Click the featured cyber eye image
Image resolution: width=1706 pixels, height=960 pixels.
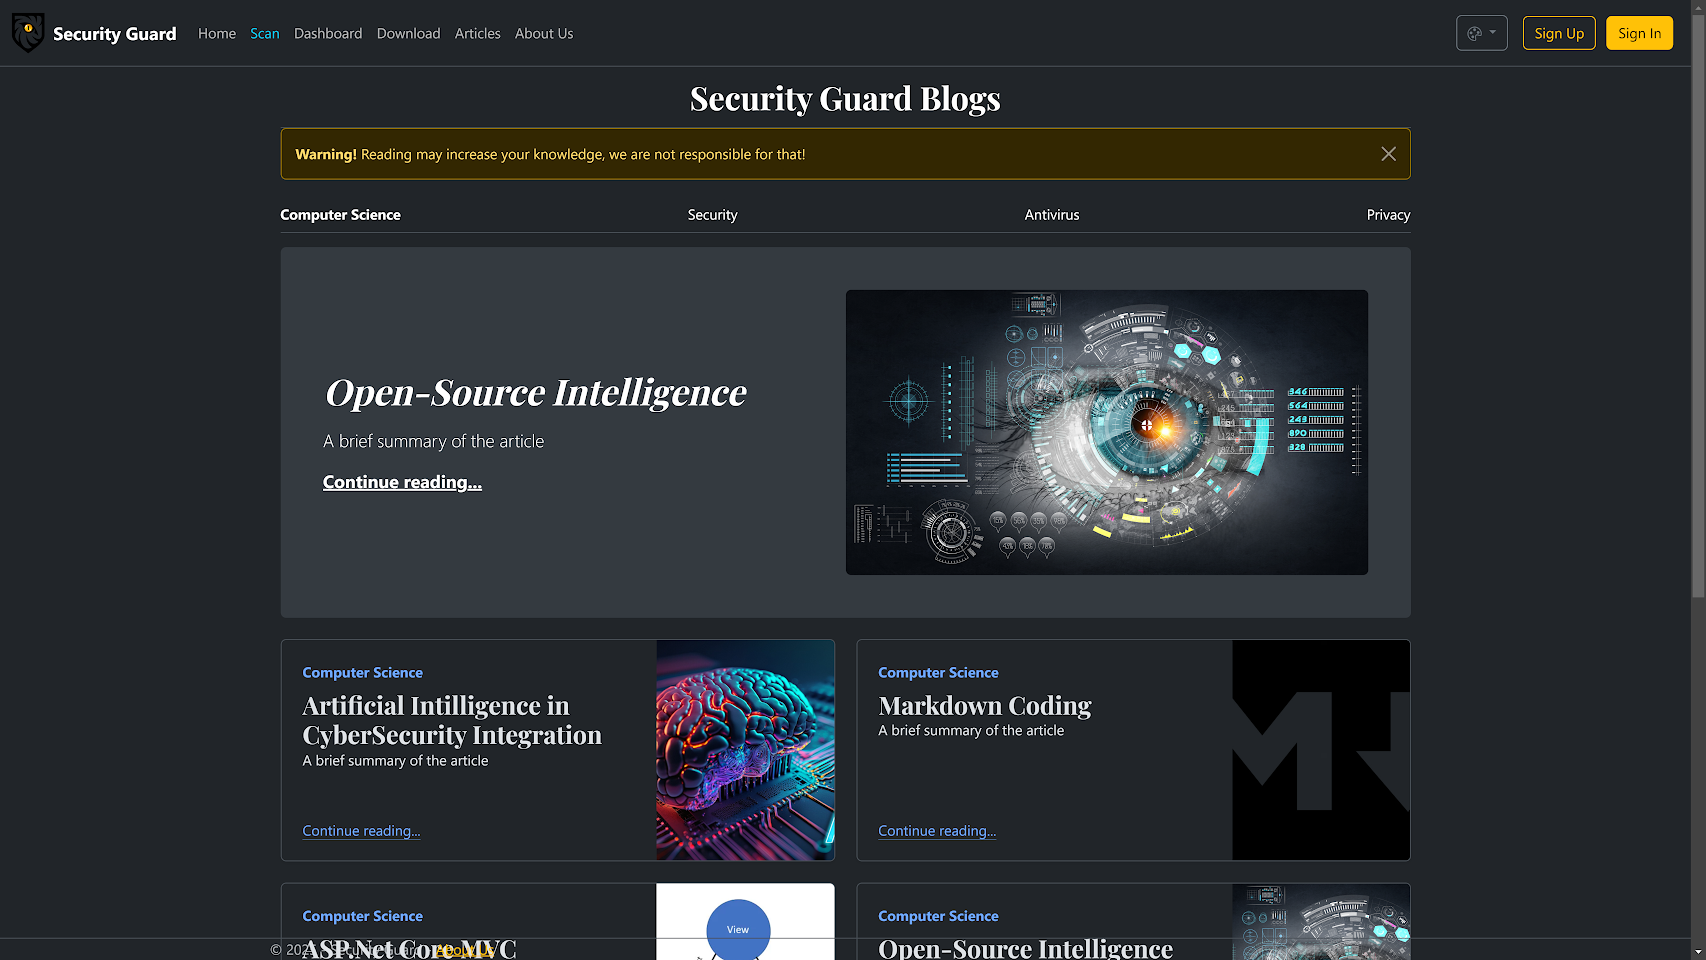(1107, 432)
